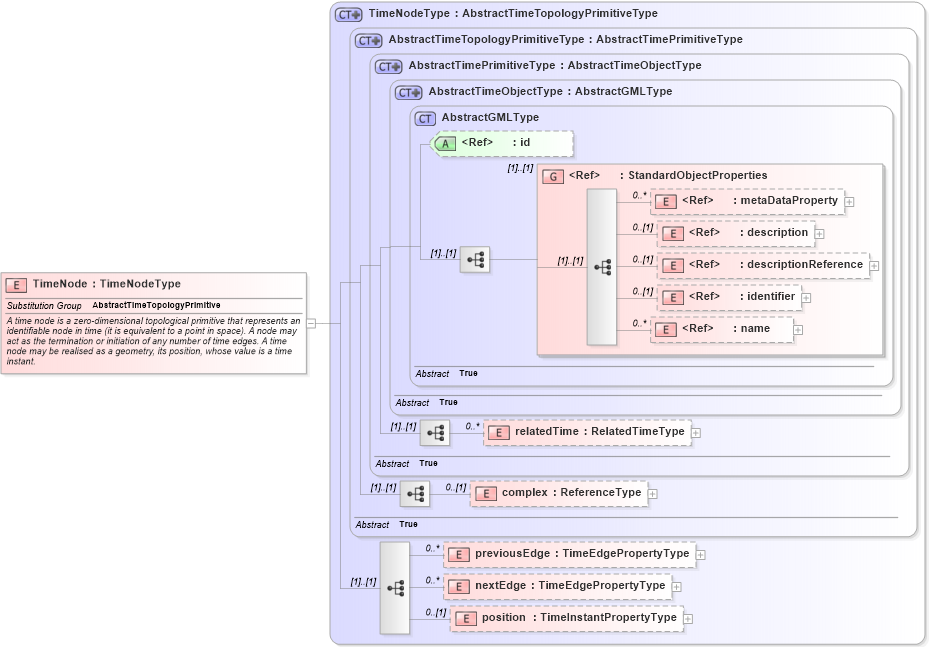This screenshot has height=647, width=930.
Task: Click the relatedTime : RelatedTimeType label
Action: [600, 432]
